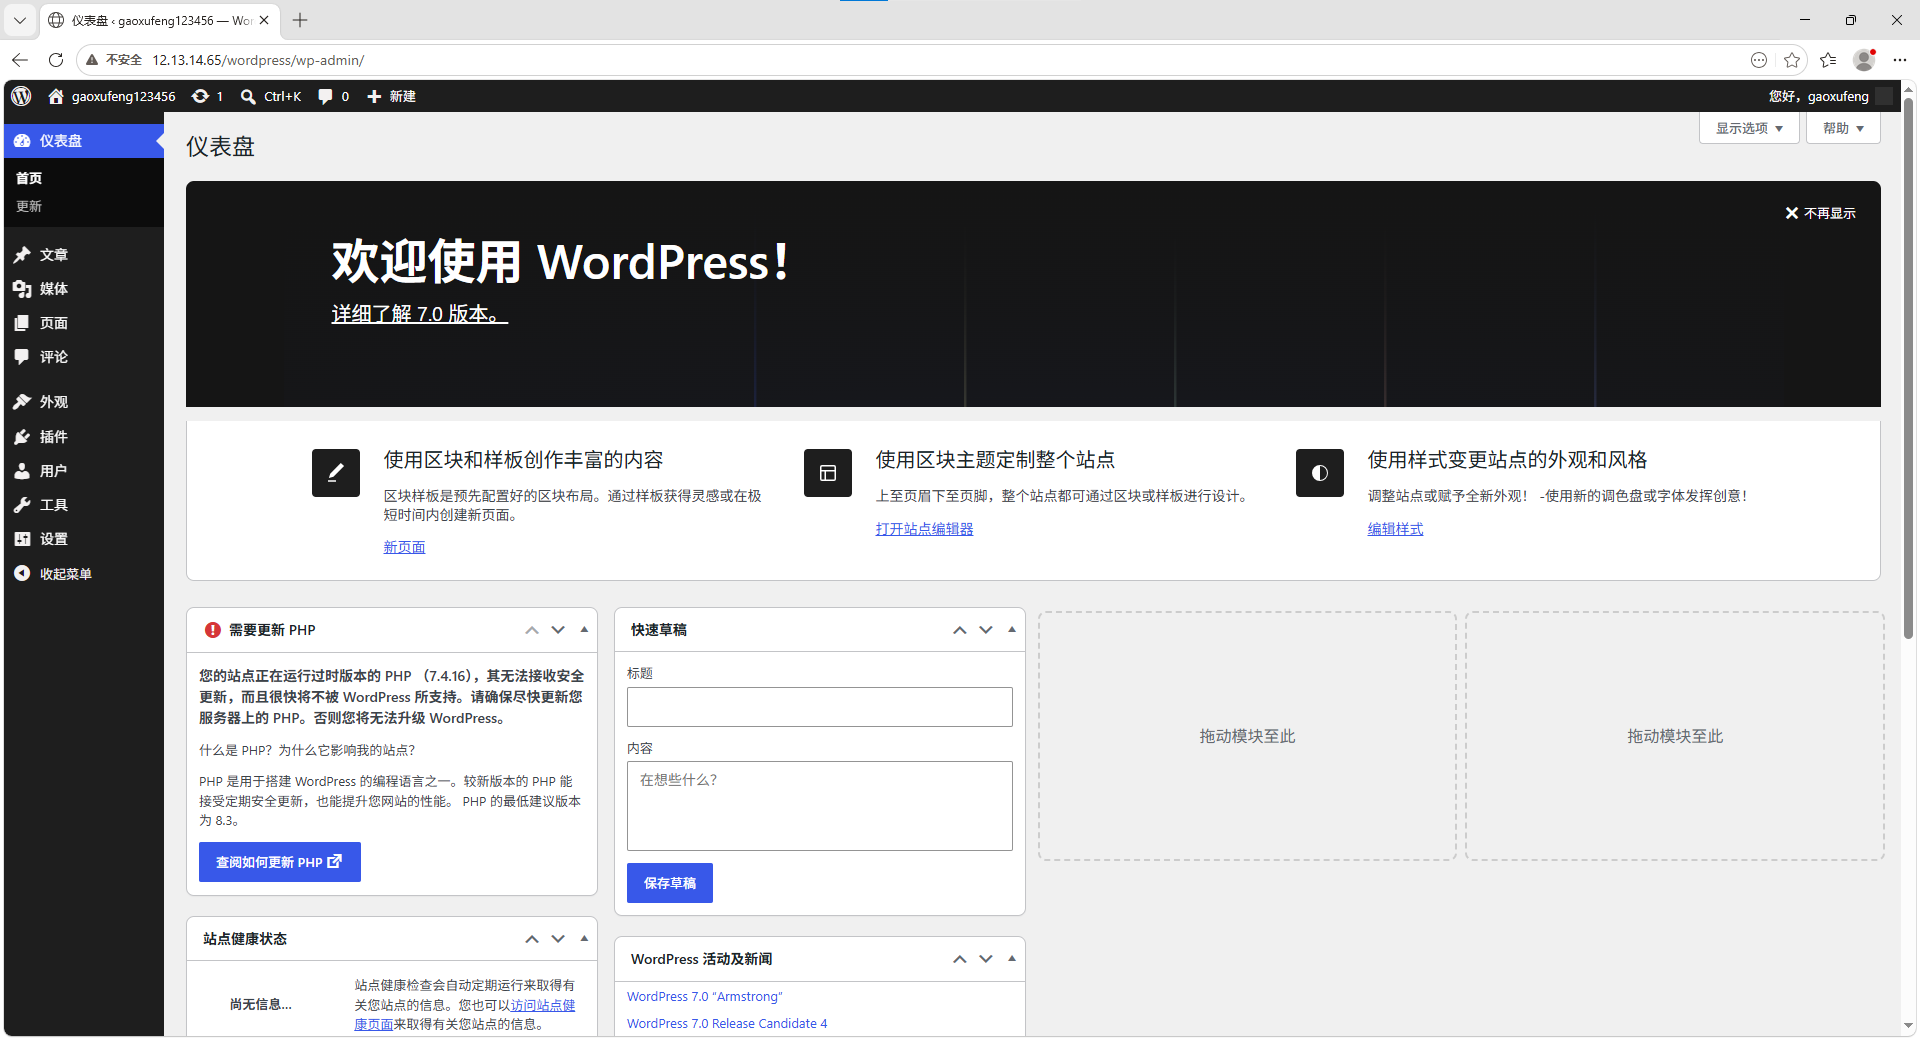Image resolution: width=1920 pixels, height=1038 pixels.
Task: Click the address bar URL
Action: [258, 60]
